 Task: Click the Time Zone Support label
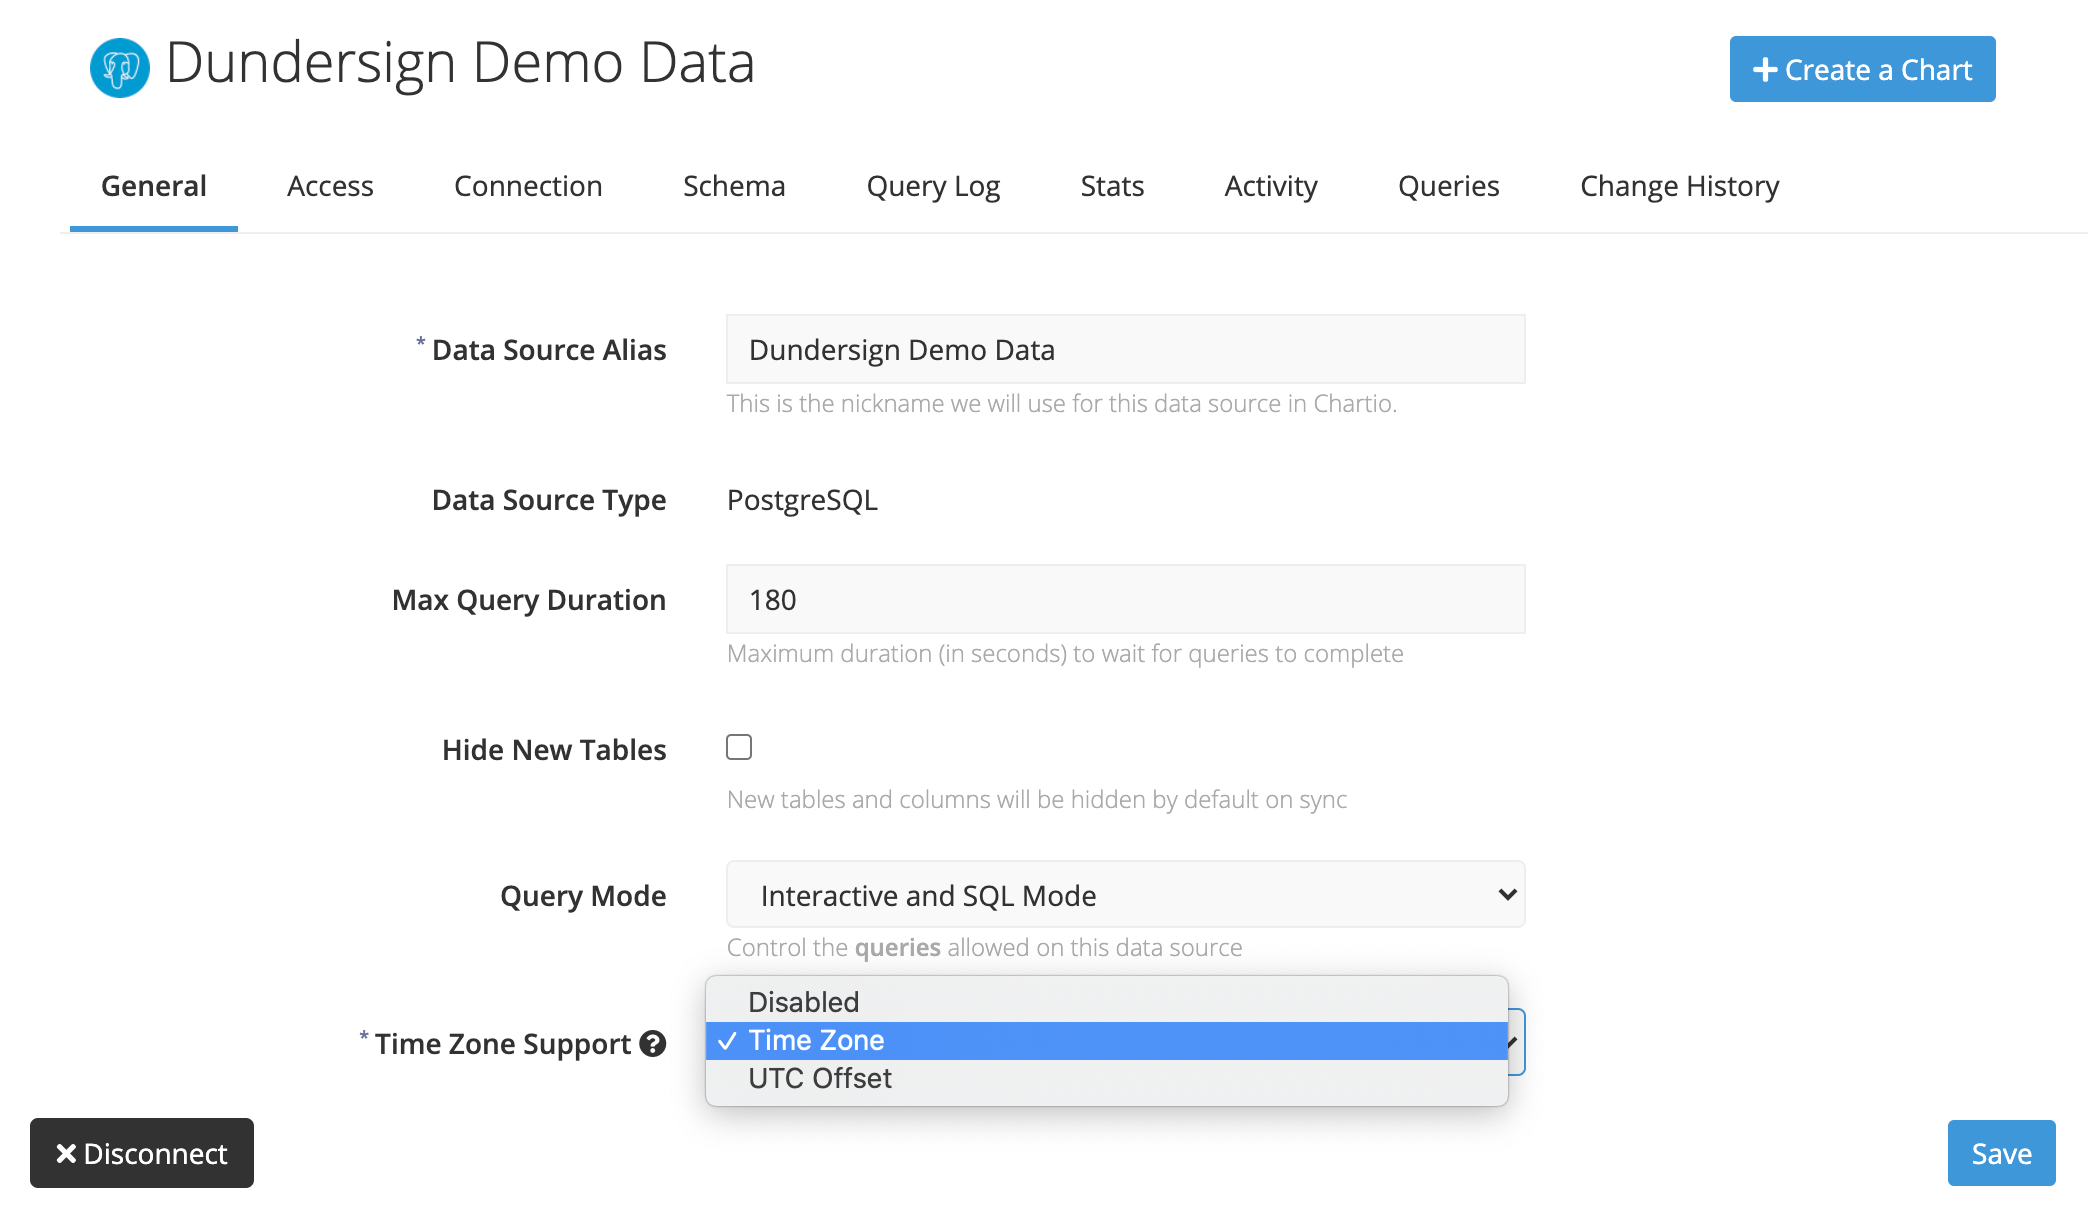(503, 1044)
